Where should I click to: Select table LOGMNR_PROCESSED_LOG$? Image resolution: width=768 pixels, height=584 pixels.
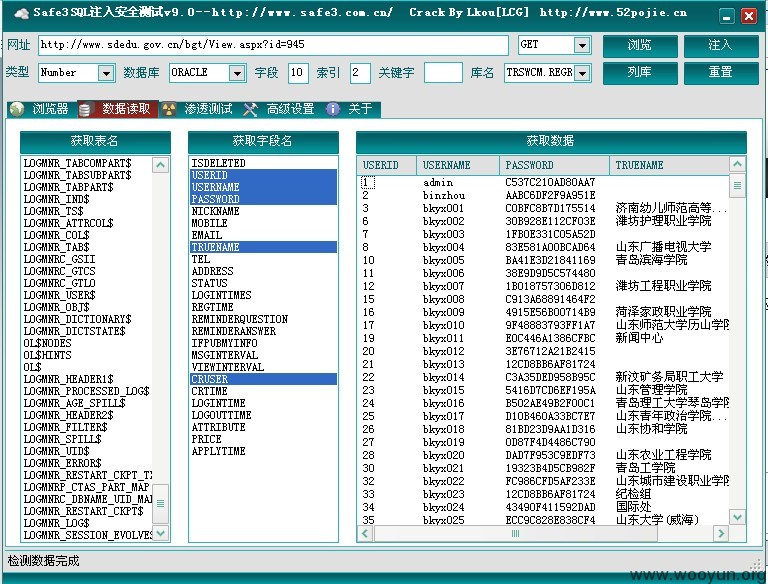point(86,391)
